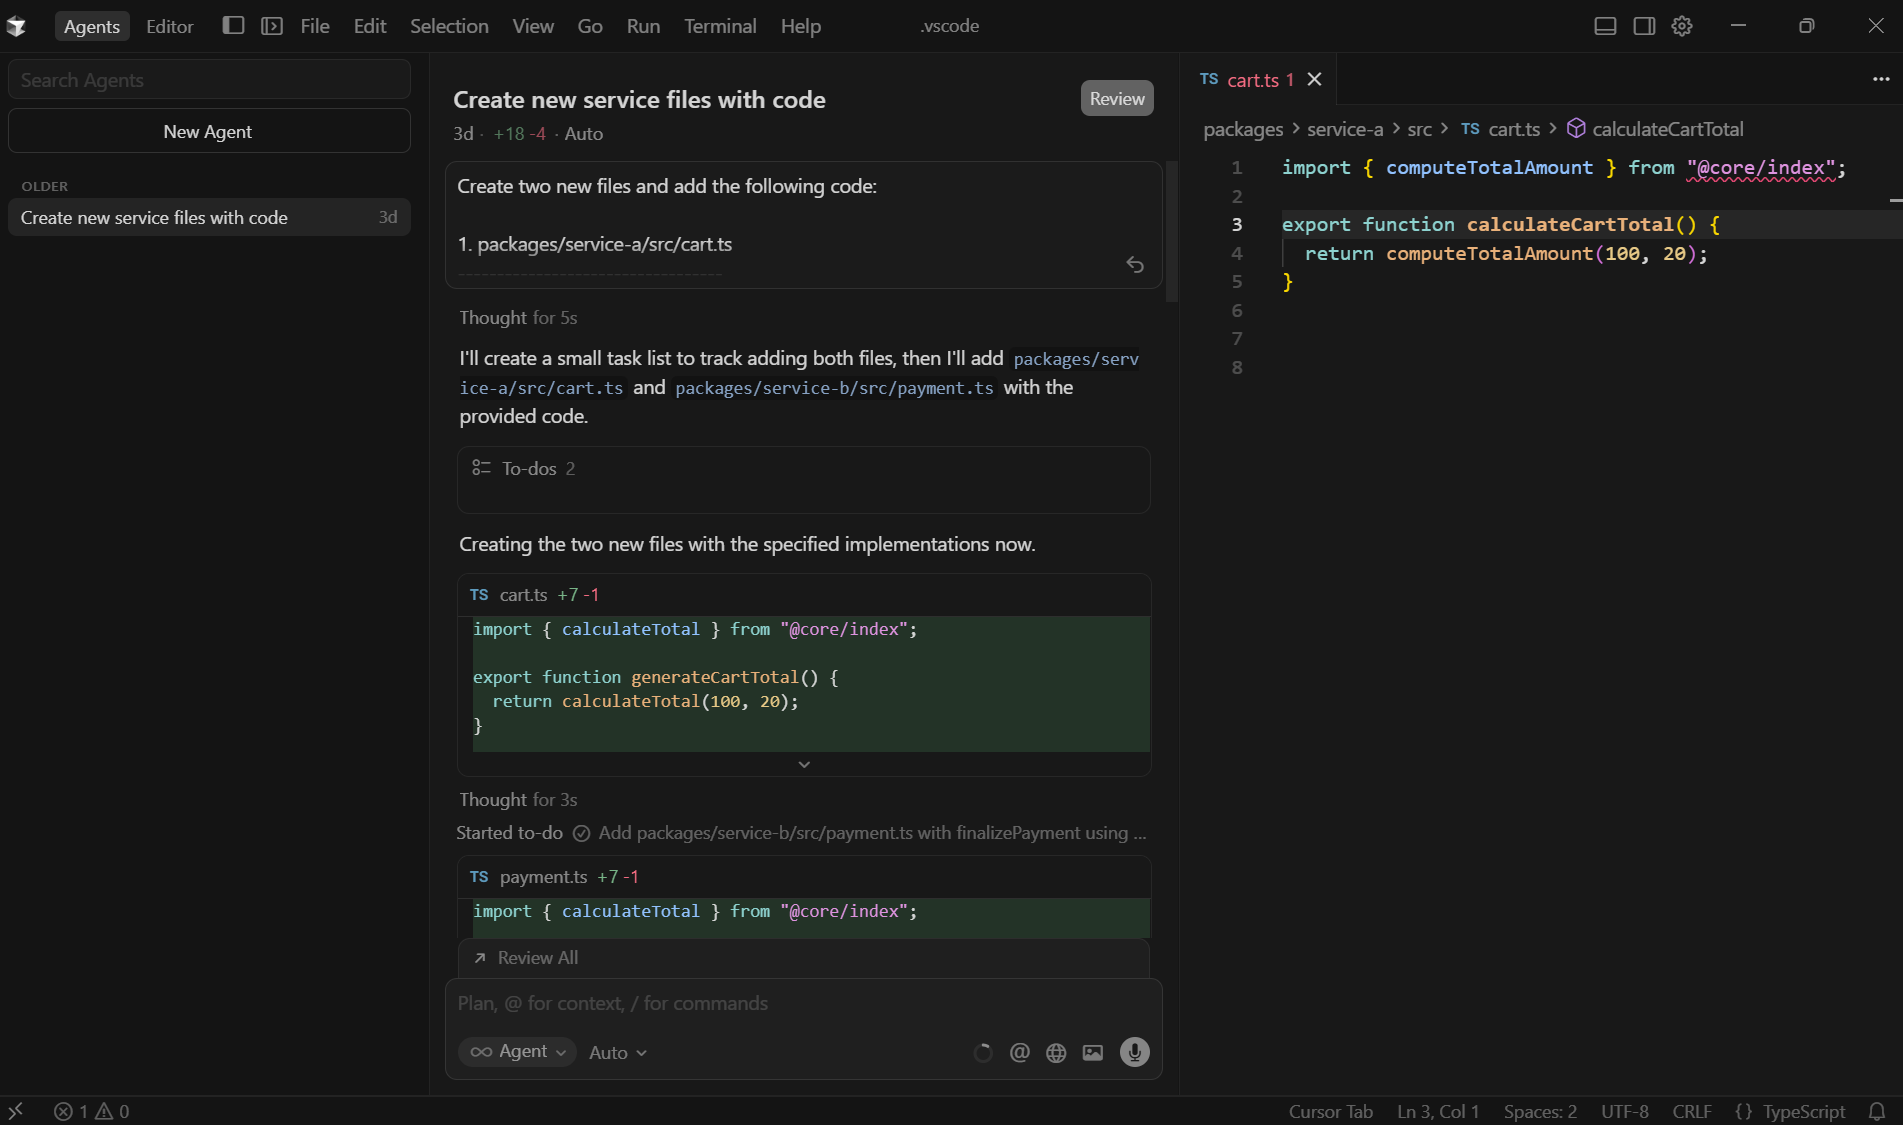Click the microphone voice input icon
The width and height of the screenshot is (1903, 1125).
click(1134, 1052)
